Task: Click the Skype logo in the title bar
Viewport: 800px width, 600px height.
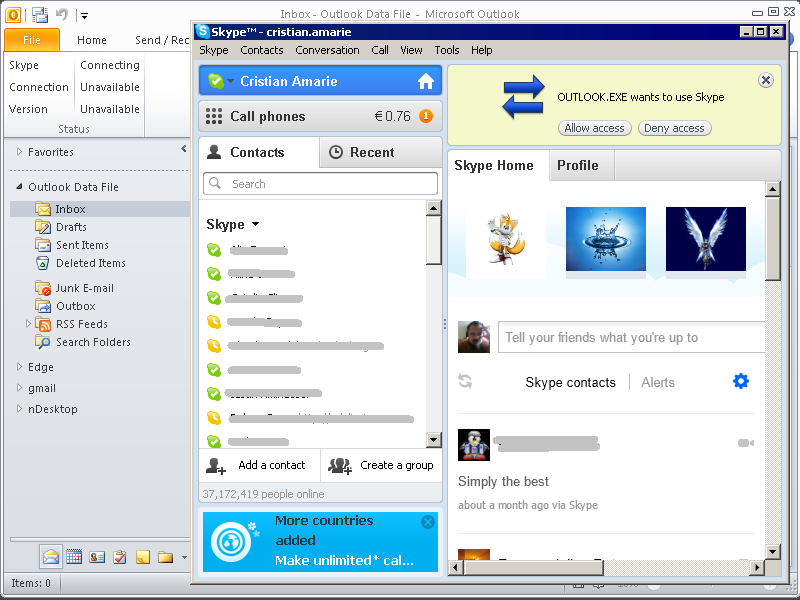Action: point(203,32)
